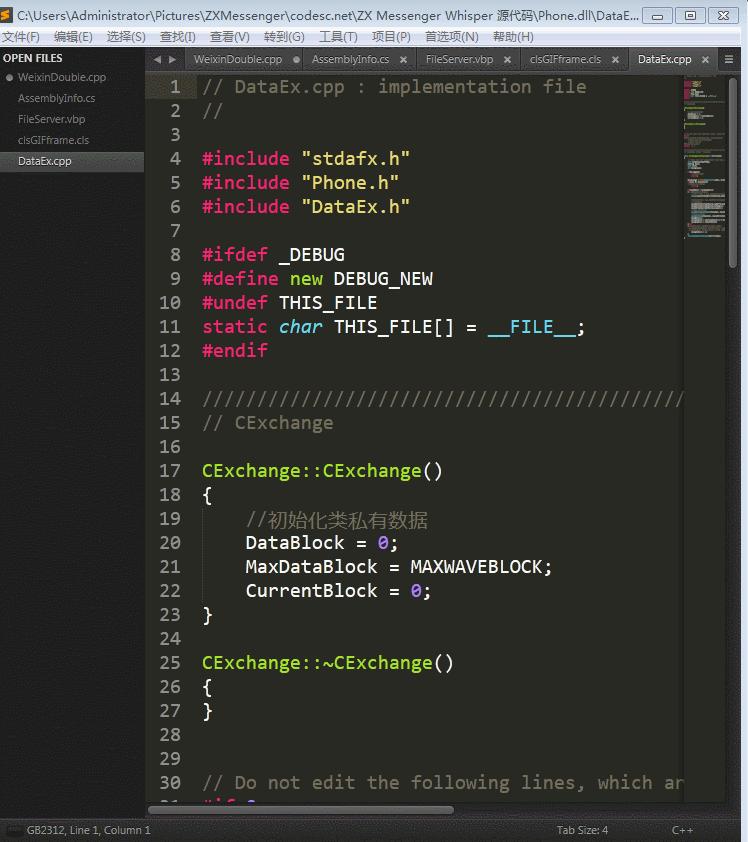Maximize the Sublime Text window
Screen dimensions: 748x842
point(691,16)
